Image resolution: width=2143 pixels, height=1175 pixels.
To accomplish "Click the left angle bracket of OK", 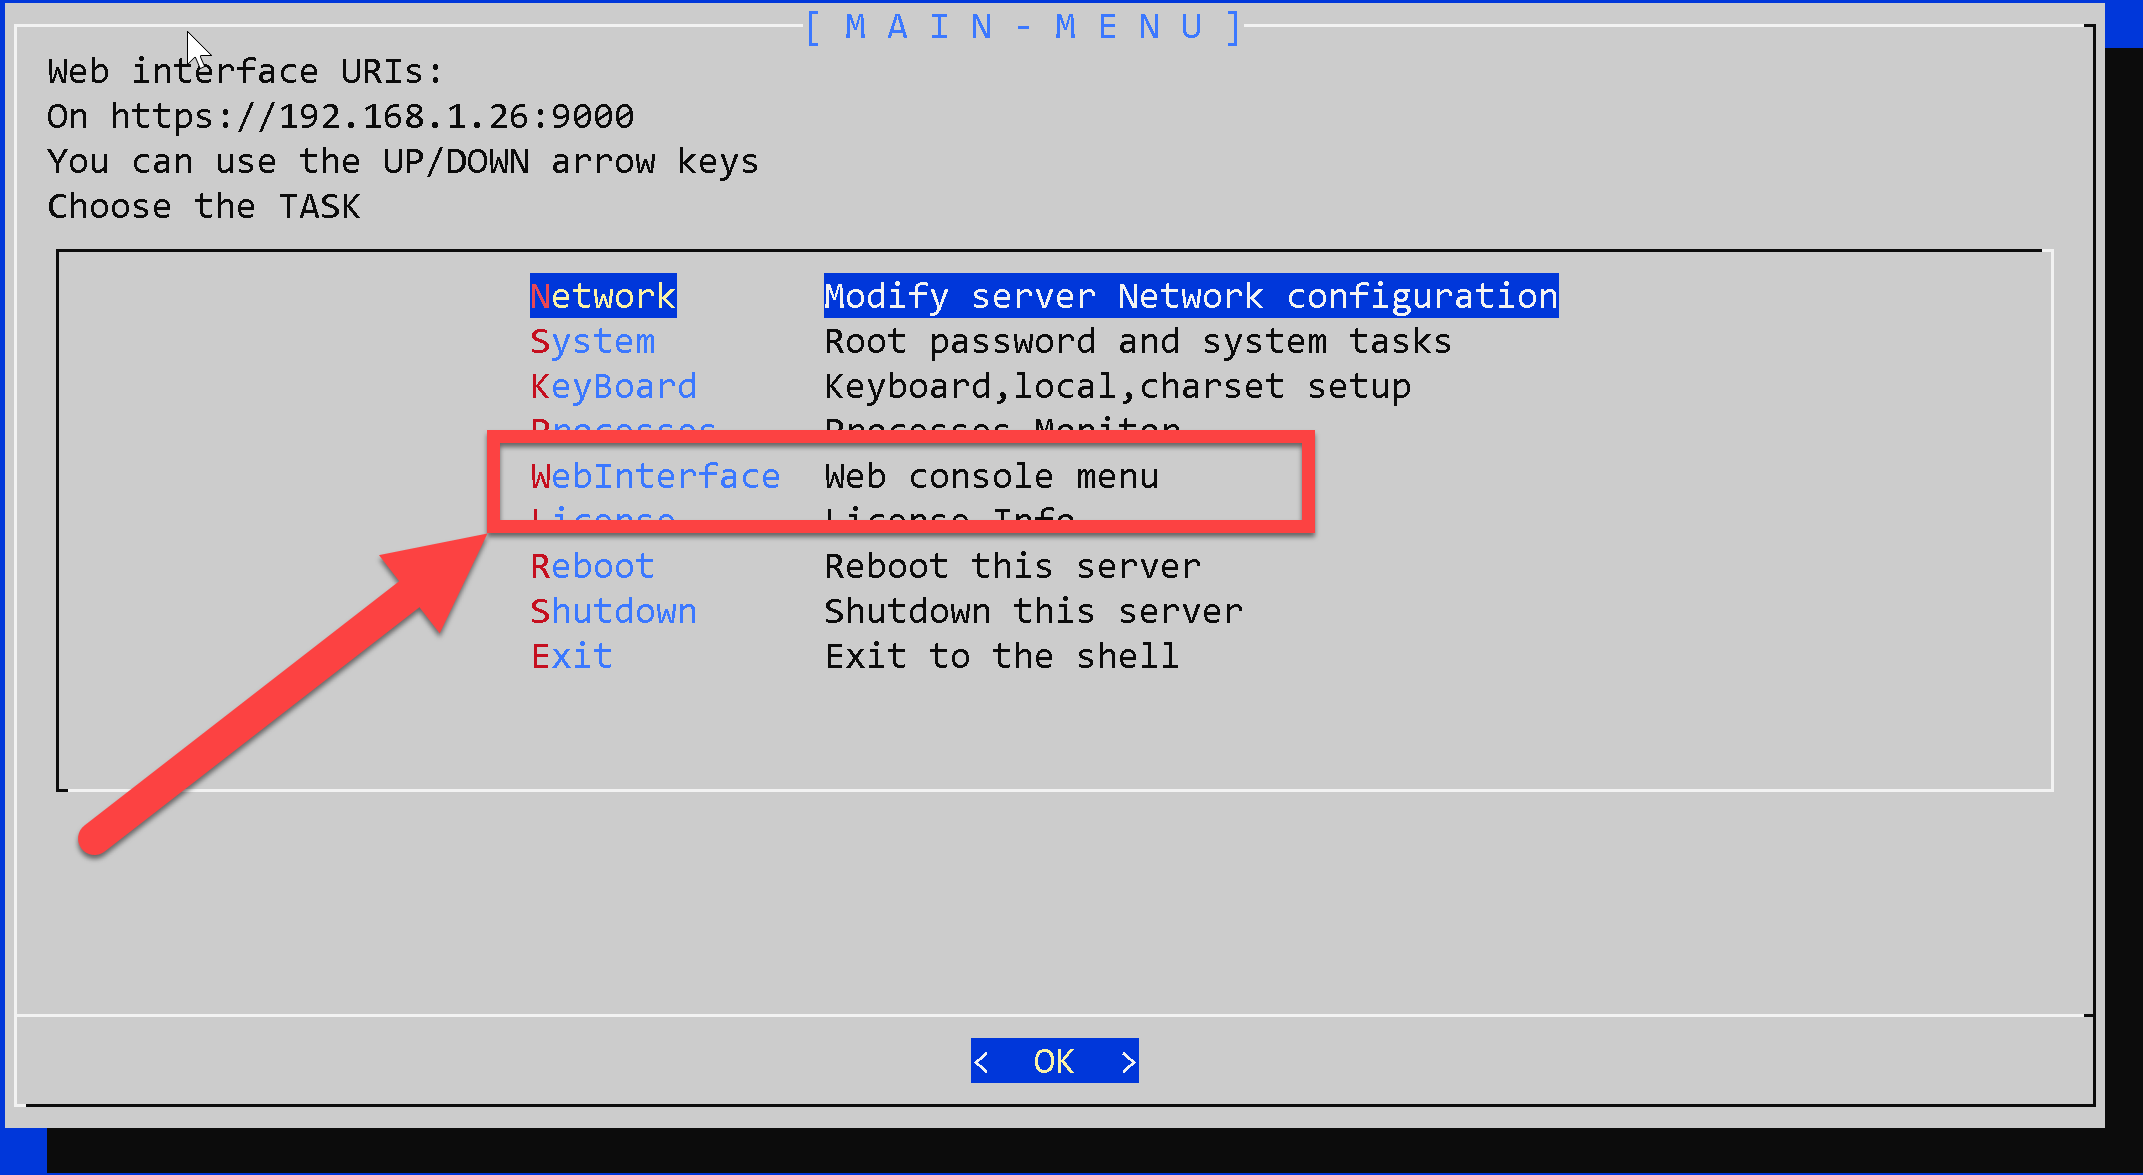I will click(x=981, y=1061).
